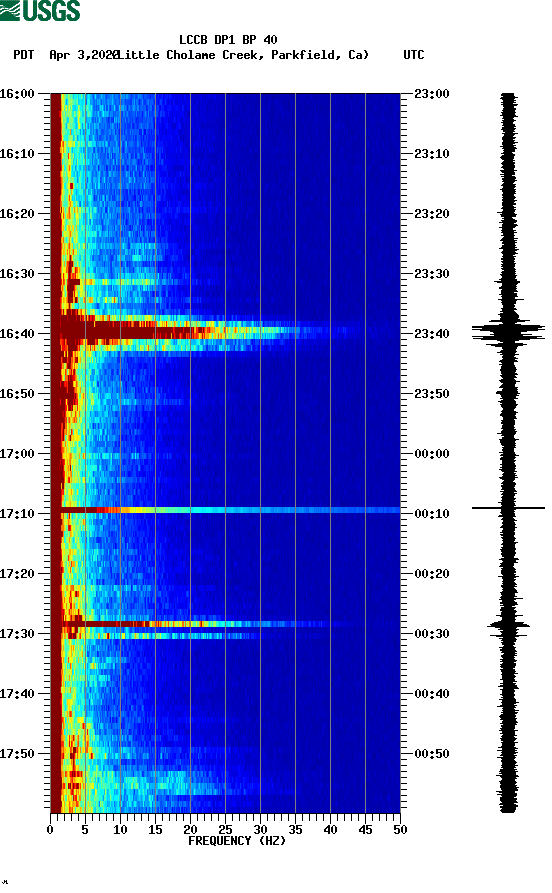This screenshot has height=893, width=552.
Task: Click the '20' frequency axis label
Action: tap(190, 830)
